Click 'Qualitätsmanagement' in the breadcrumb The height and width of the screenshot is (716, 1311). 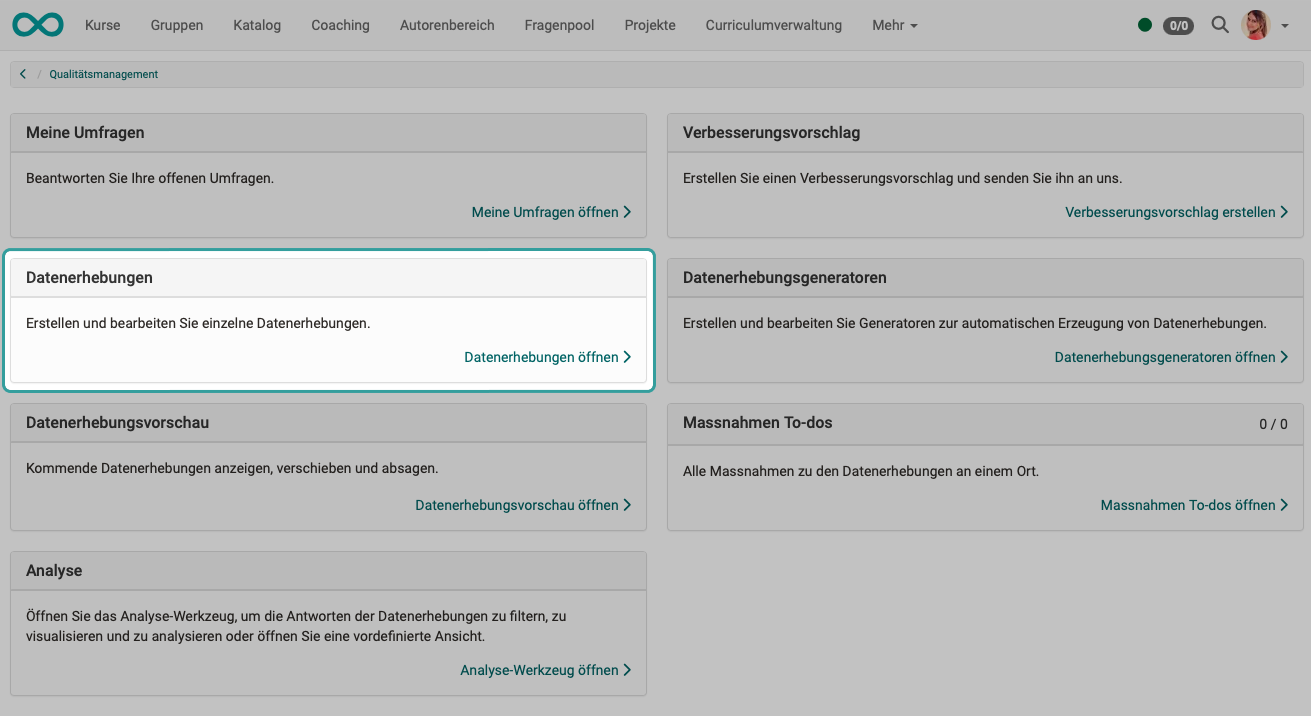[x=104, y=73]
